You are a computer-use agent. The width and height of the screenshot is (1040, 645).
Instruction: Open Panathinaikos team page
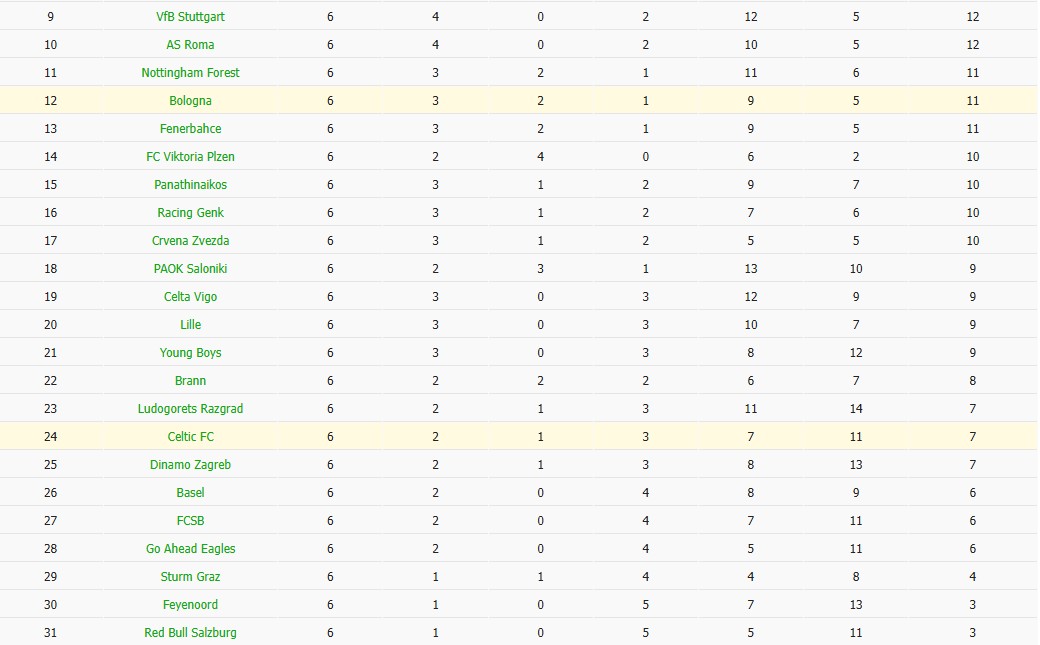coord(190,185)
